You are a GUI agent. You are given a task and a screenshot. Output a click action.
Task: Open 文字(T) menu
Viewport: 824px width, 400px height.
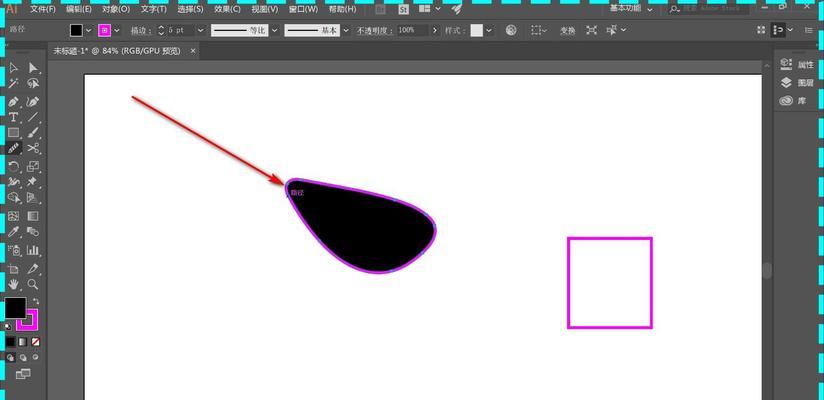(x=154, y=9)
